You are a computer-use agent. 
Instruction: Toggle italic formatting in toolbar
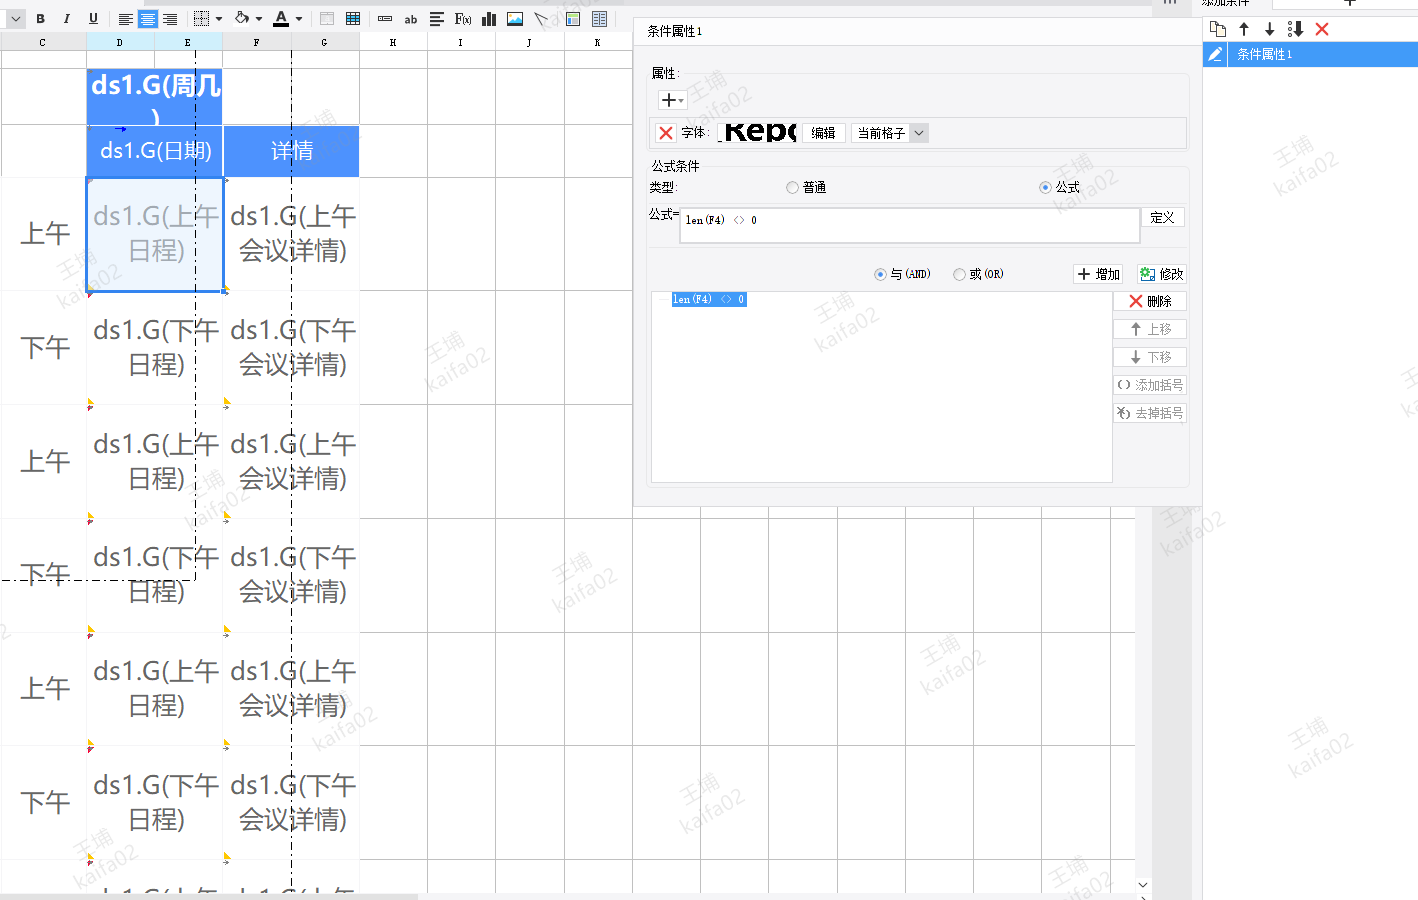pyautogui.click(x=66, y=18)
